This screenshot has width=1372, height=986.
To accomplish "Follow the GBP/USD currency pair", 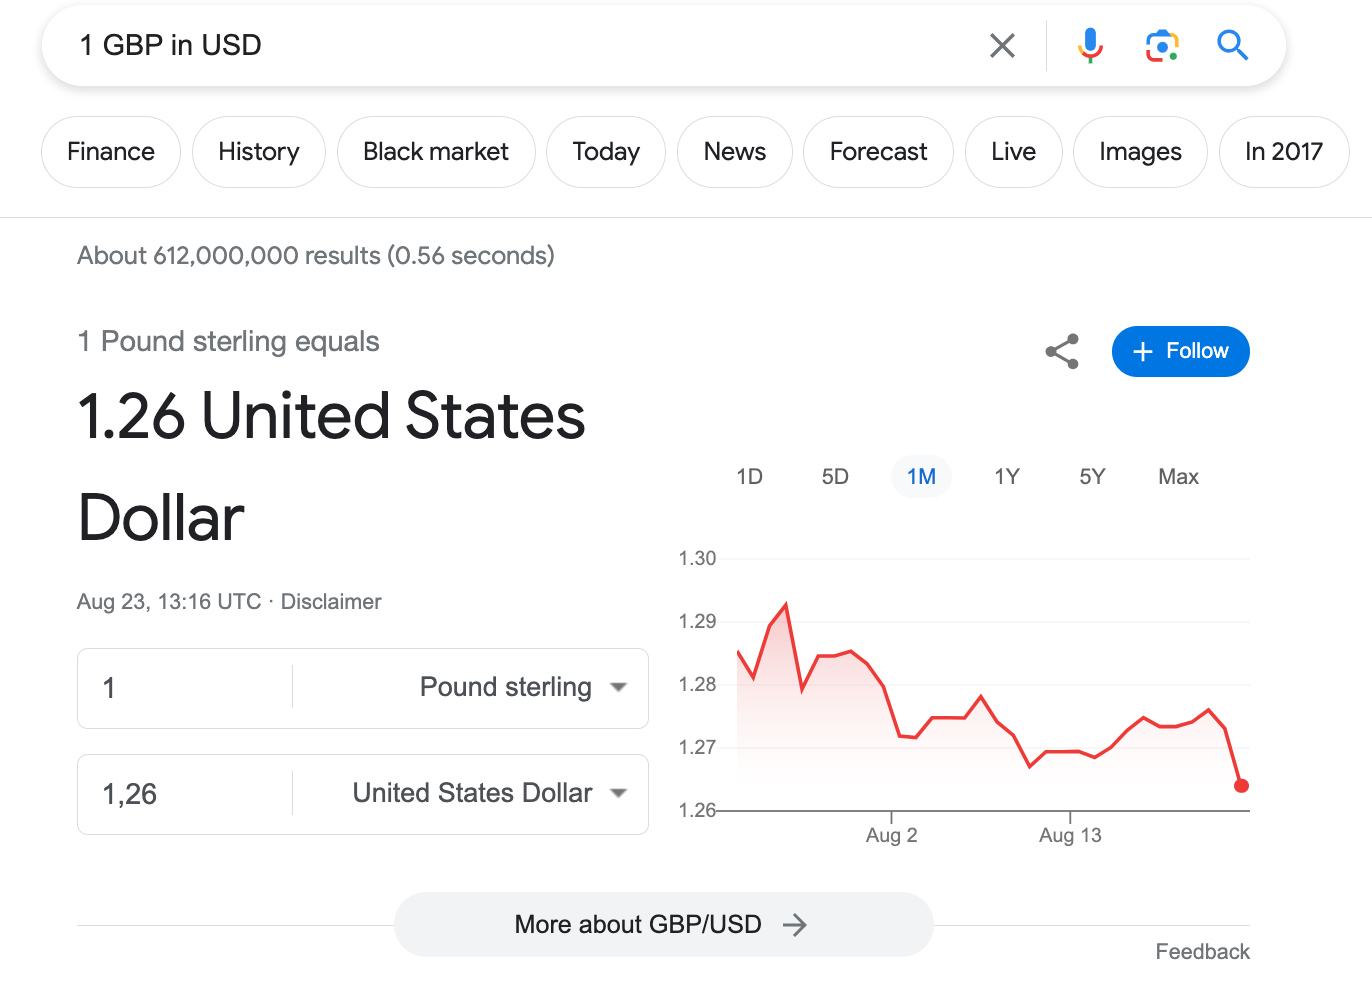I will [x=1180, y=352].
